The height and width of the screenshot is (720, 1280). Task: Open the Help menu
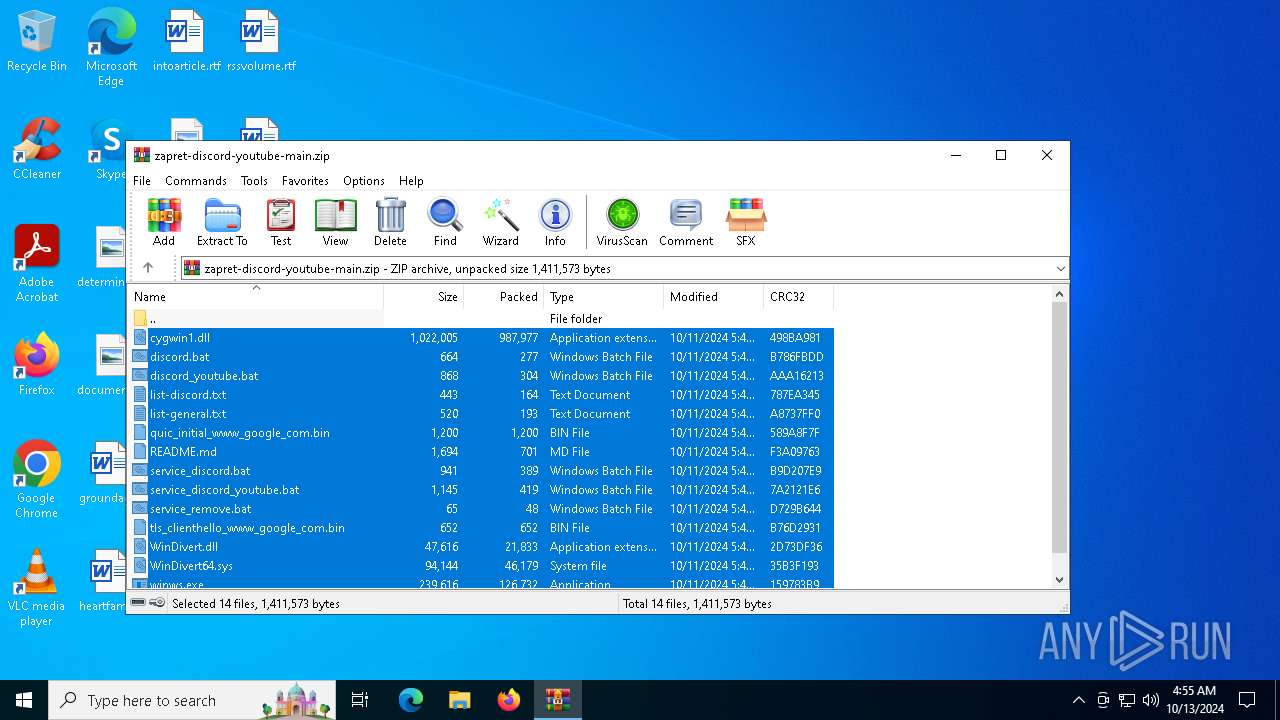click(x=411, y=181)
